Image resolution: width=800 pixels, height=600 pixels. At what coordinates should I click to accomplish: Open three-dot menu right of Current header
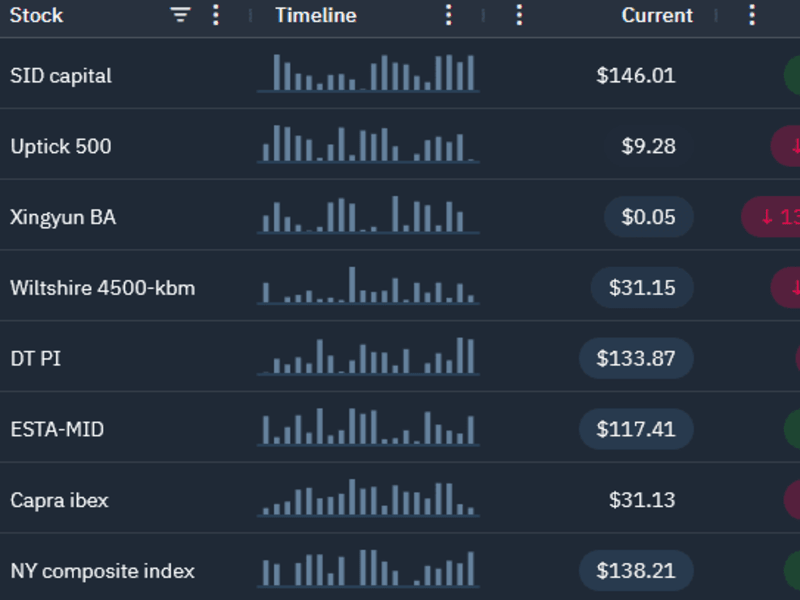tap(752, 15)
